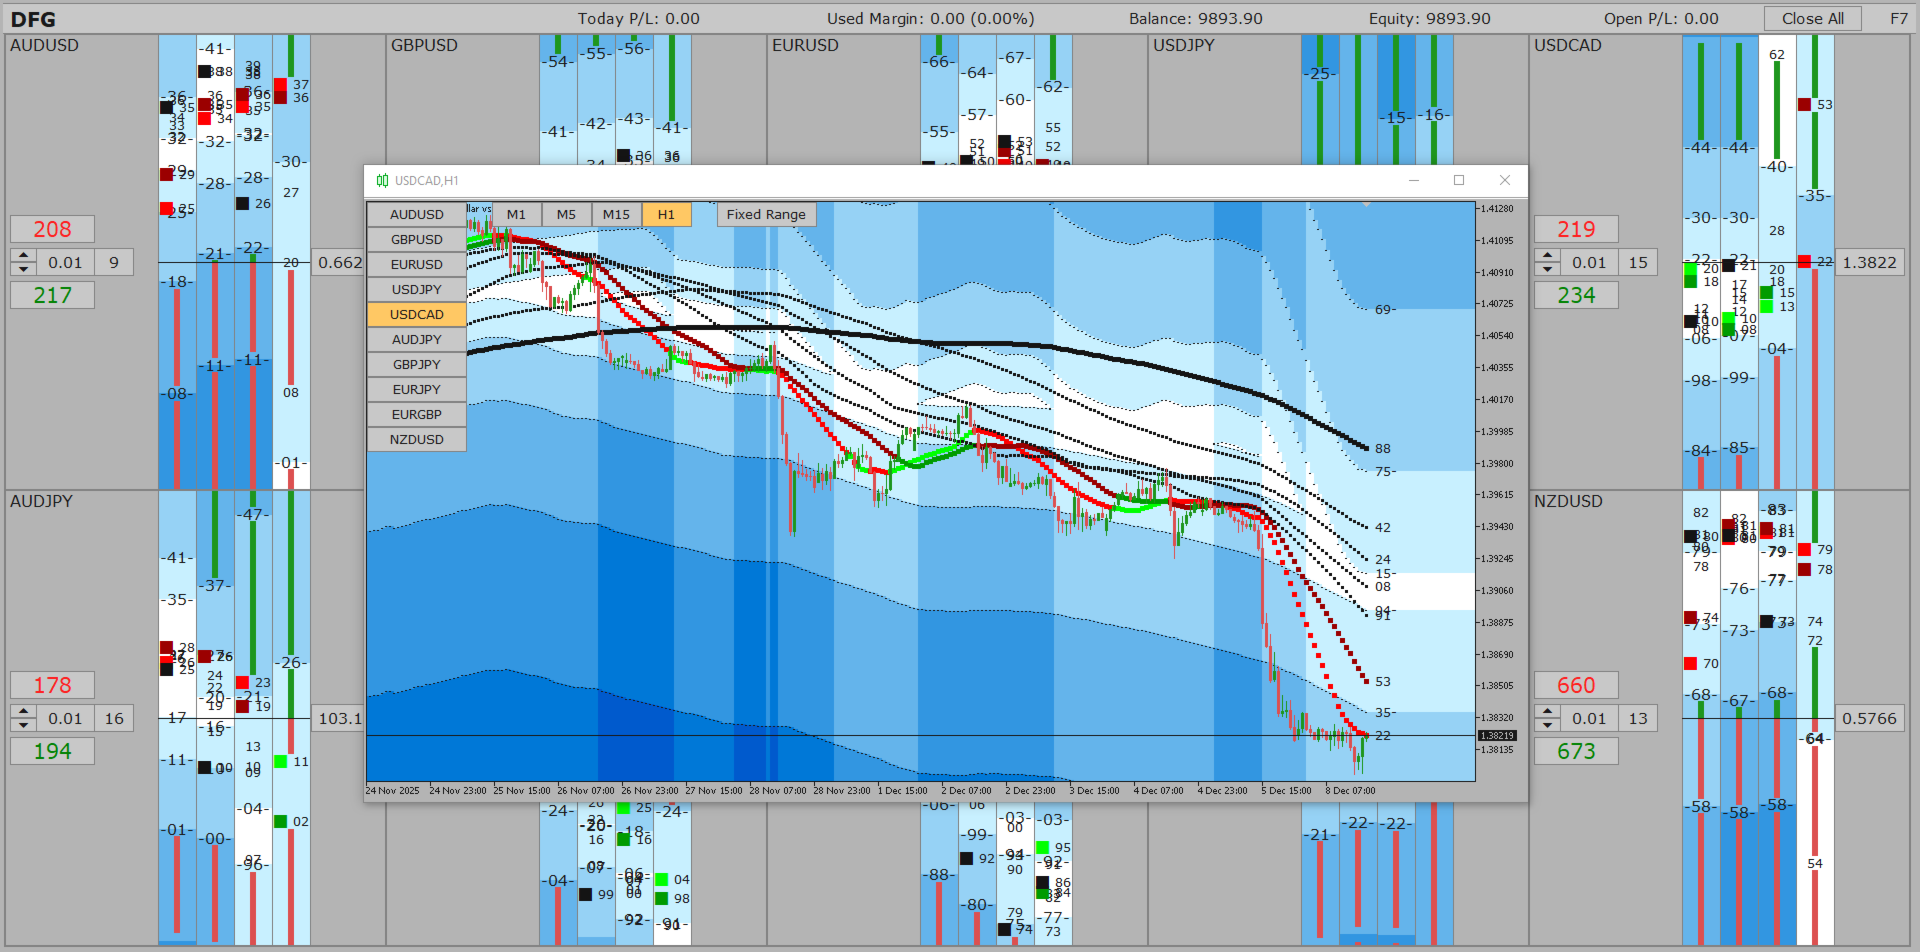Click the EURUSD panel title
Image resolution: width=1920 pixels, height=952 pixels.
coord(805,45)
